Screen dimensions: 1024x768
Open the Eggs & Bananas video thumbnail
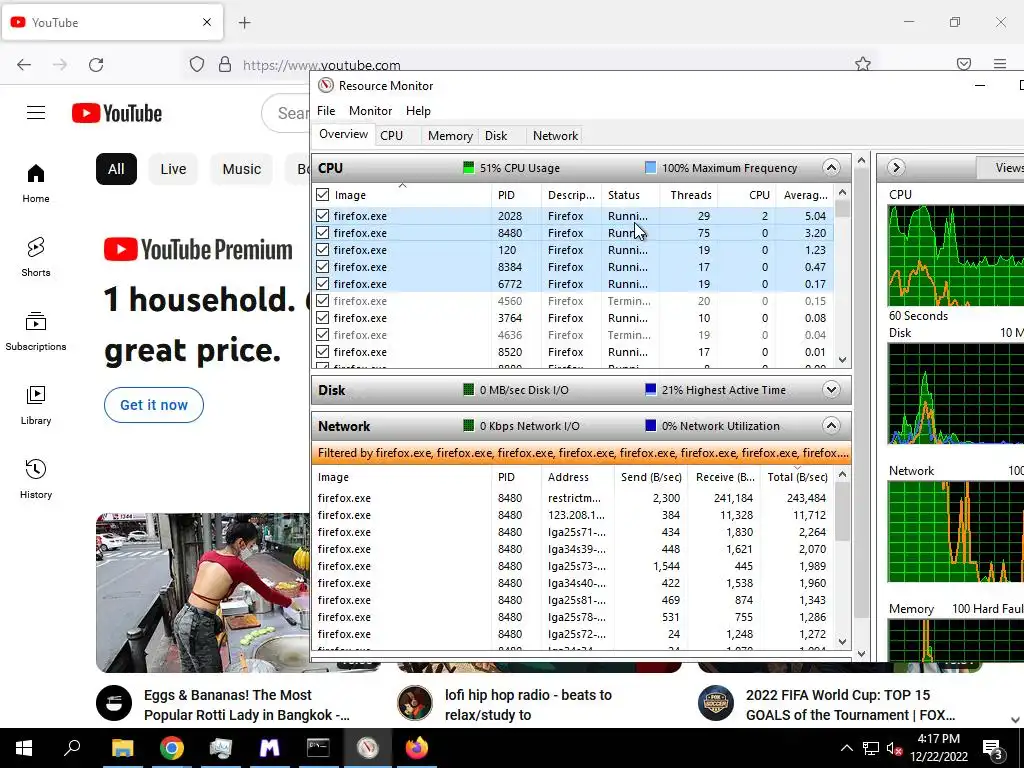[x=203, y=592]
